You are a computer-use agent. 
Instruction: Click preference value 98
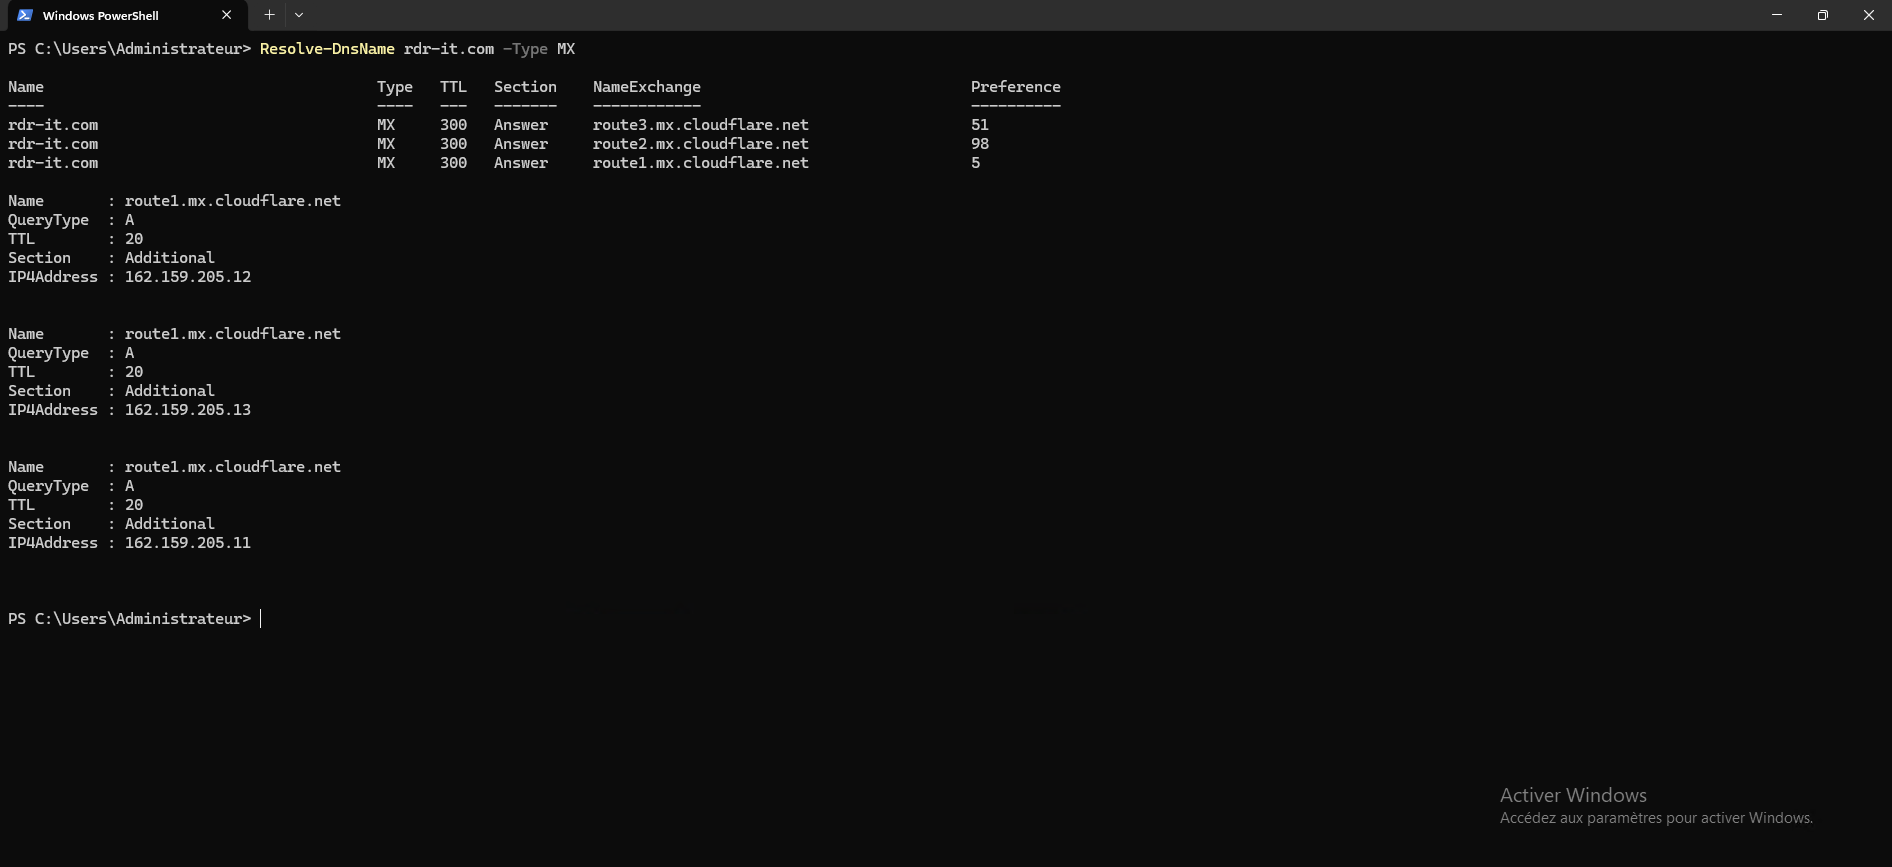(979, 144)
